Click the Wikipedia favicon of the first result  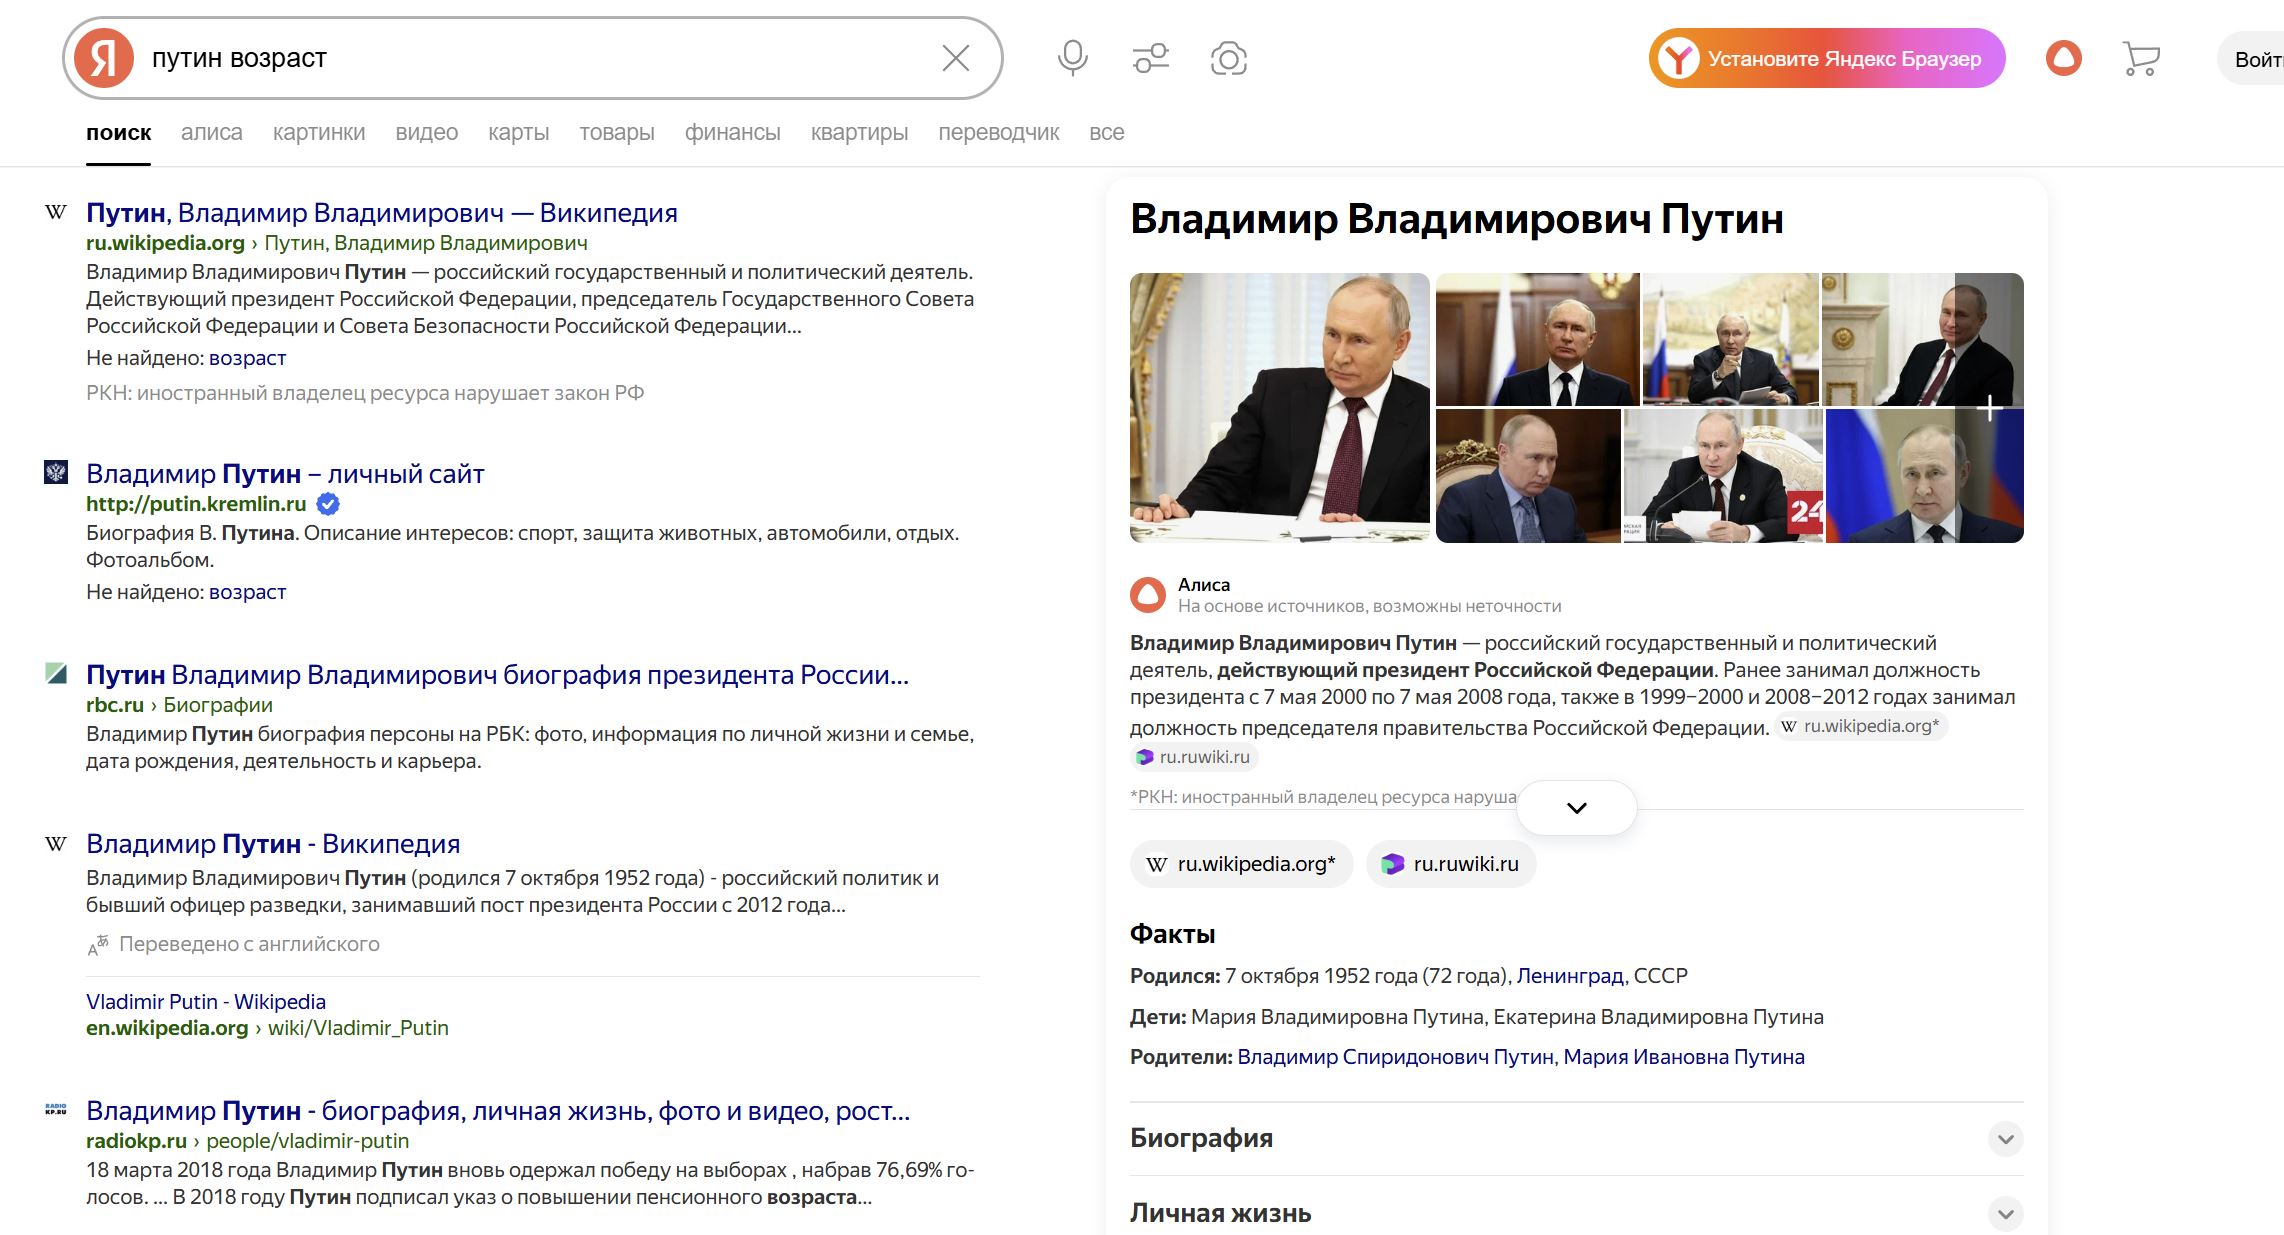pos(56,212)
